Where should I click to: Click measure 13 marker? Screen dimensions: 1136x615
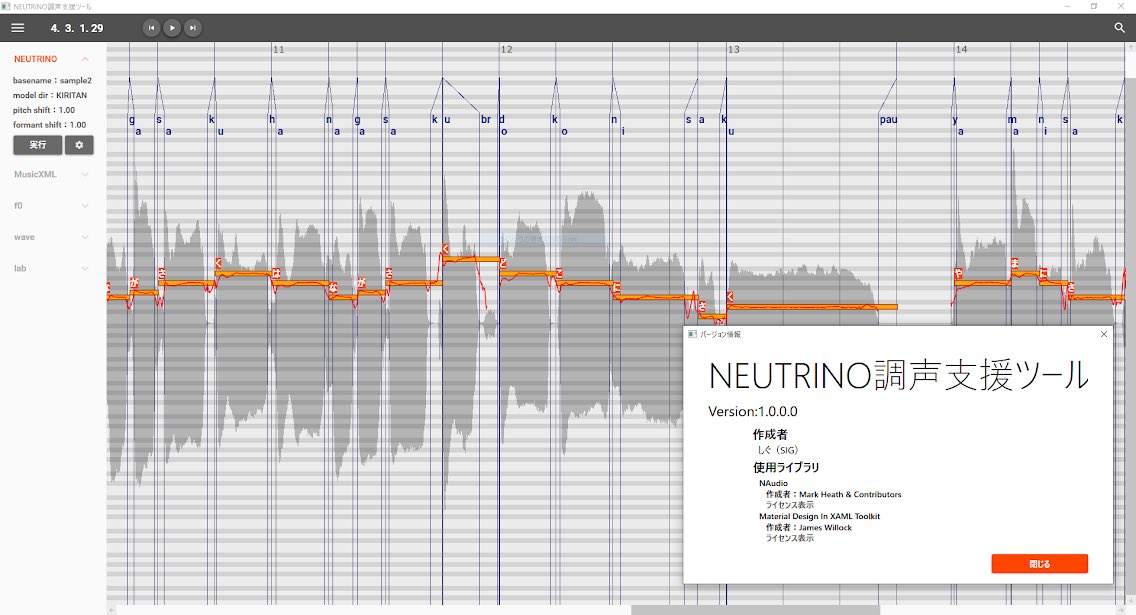(733, 49)
